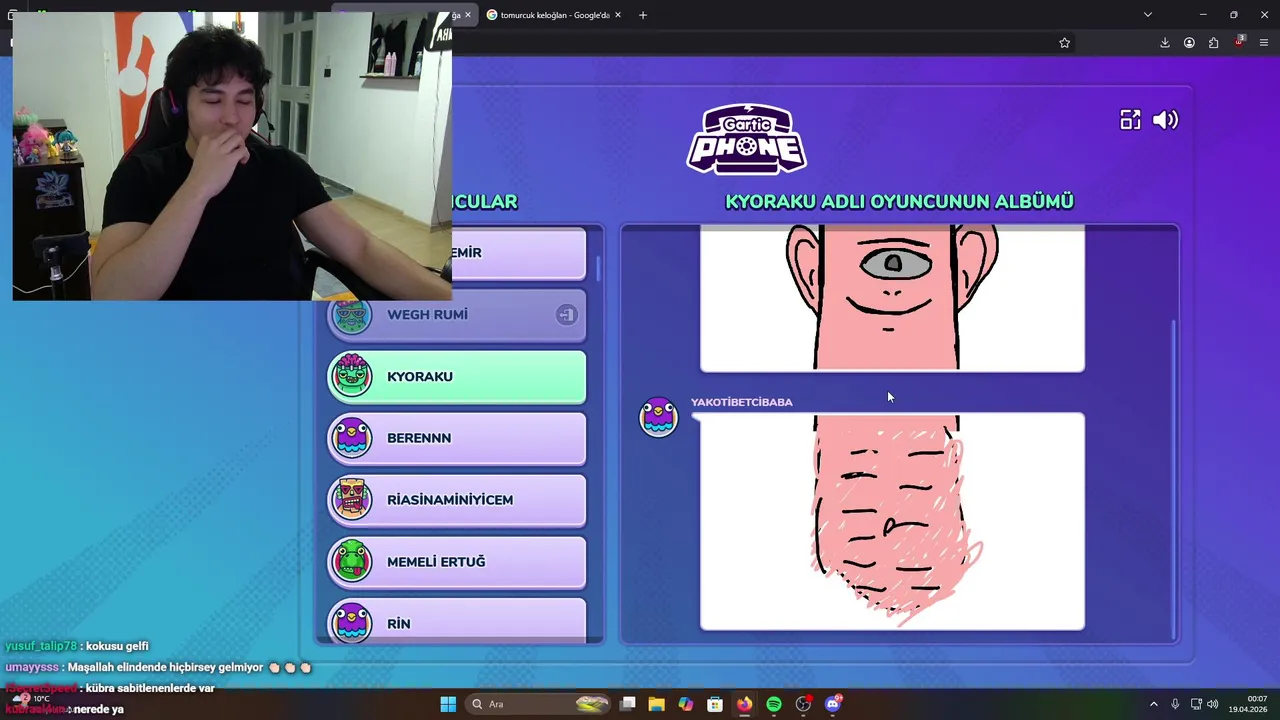The height and width of the screenshot is (720, 1280).
Task: Open the pink scribbled neck drawing
Action: coord(892,521)
